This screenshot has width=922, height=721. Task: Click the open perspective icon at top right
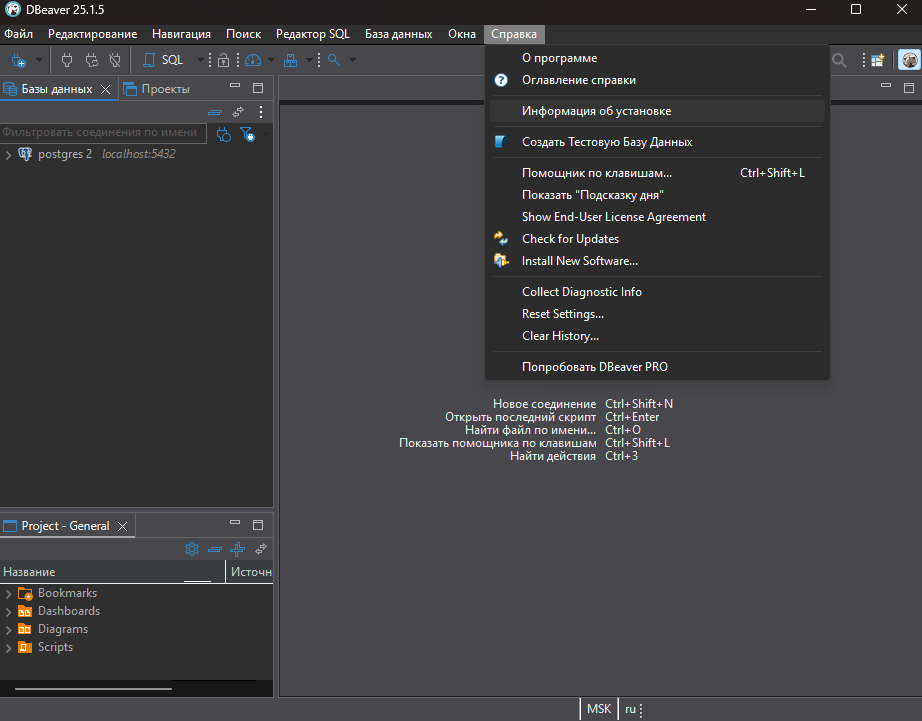point(878,60)
